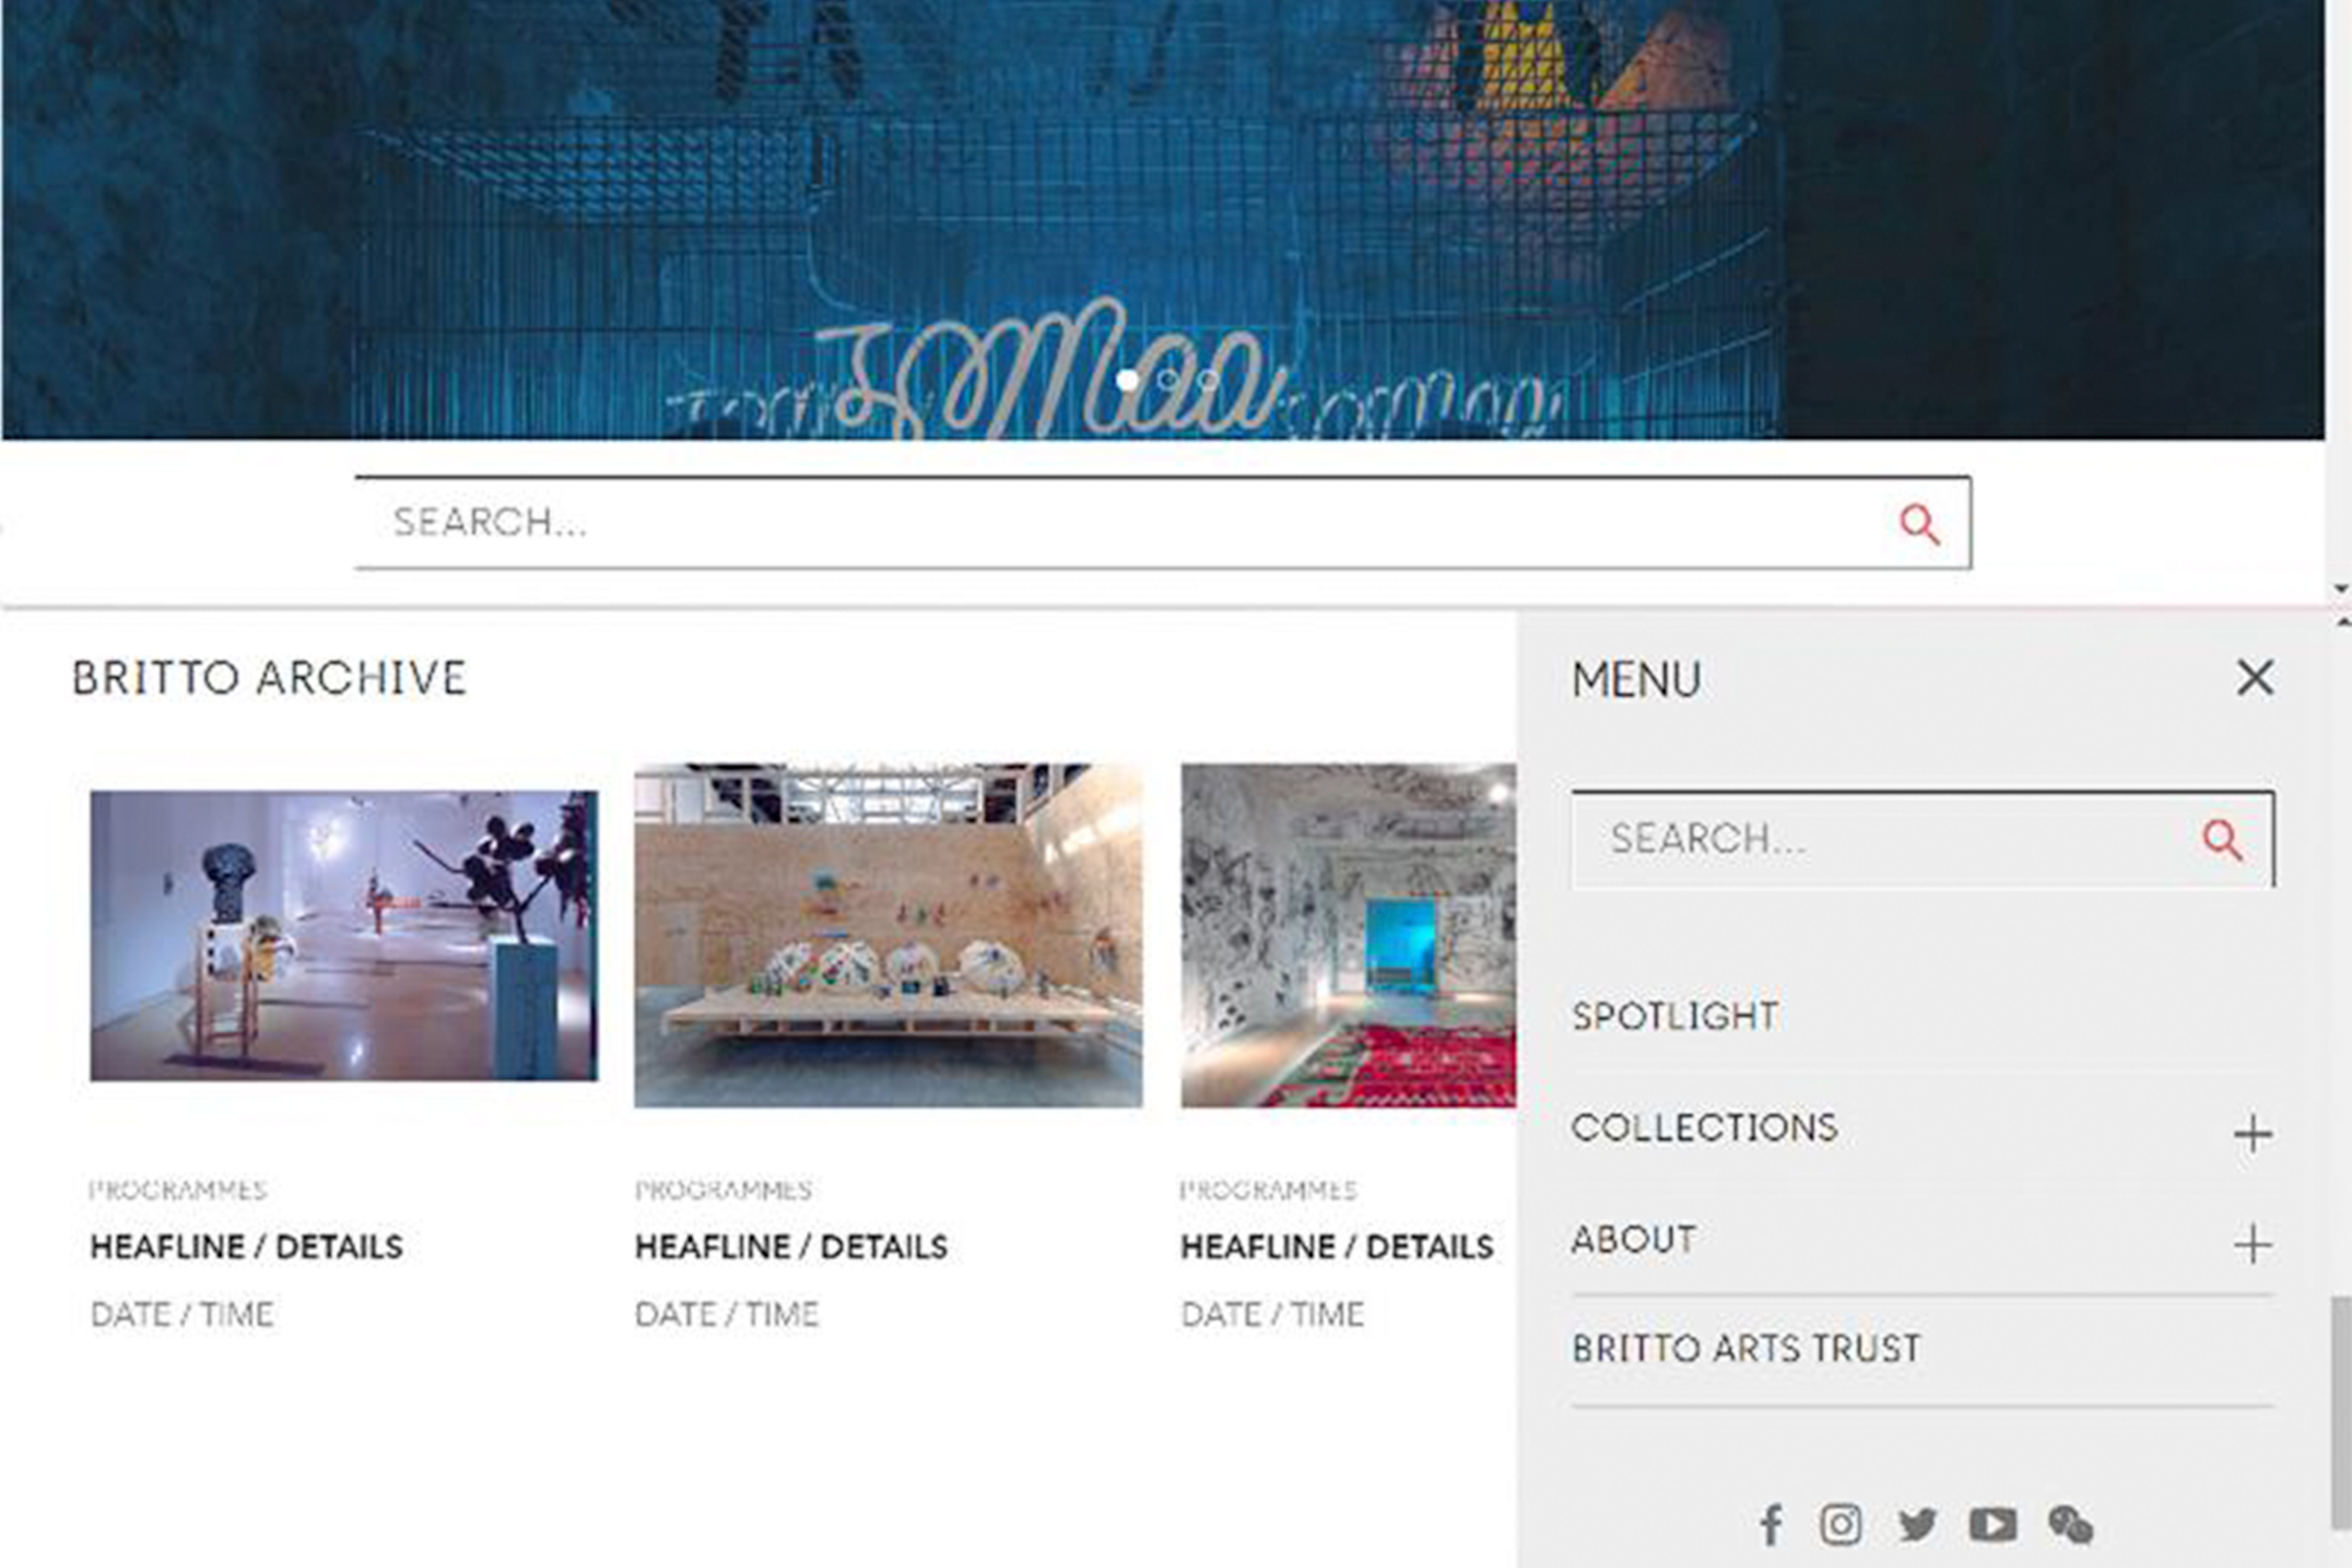Viewport: 2352px width, 1568px height.
Task: Open the BRITTO ARTS TRUST menu item
Action: point(1746,1349)
